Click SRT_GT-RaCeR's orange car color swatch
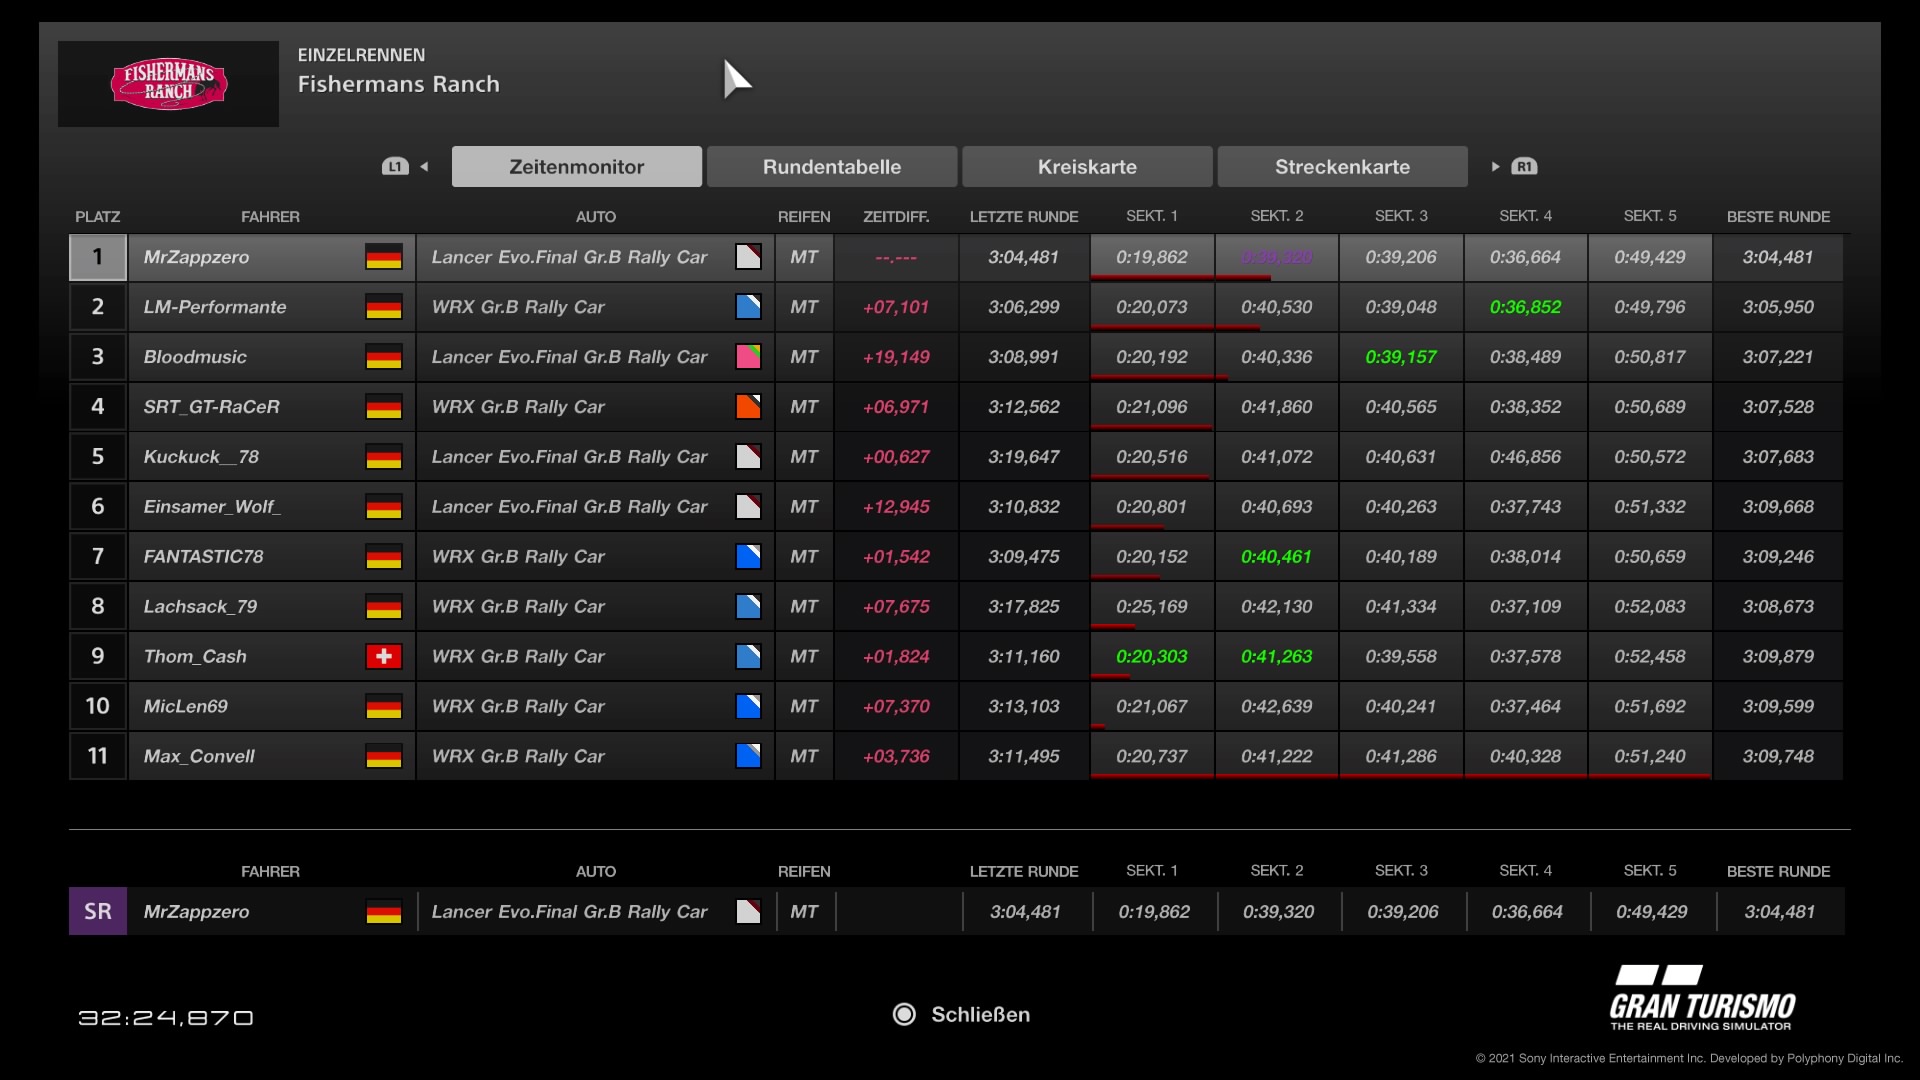 [748, 407]
